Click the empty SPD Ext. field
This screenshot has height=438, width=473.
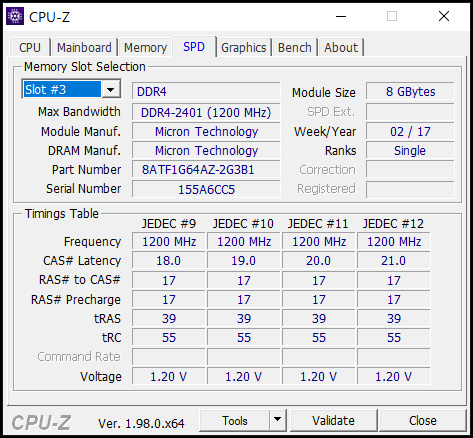410,112
